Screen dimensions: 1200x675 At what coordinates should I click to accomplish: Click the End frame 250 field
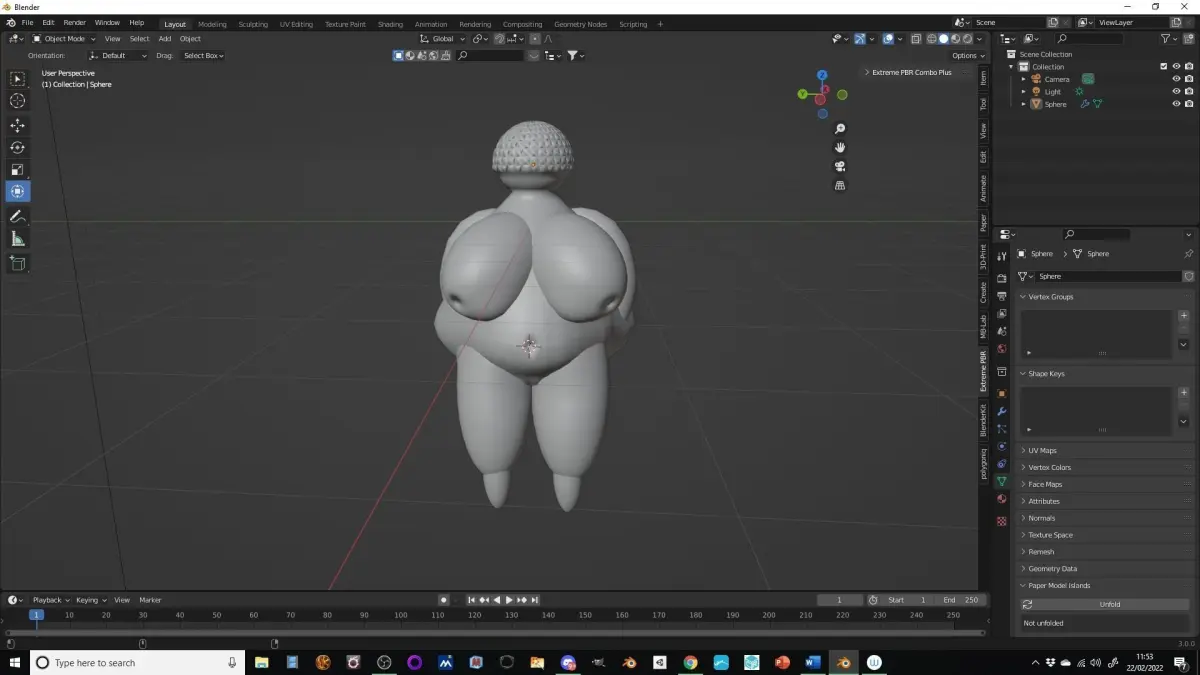(961, 600)
